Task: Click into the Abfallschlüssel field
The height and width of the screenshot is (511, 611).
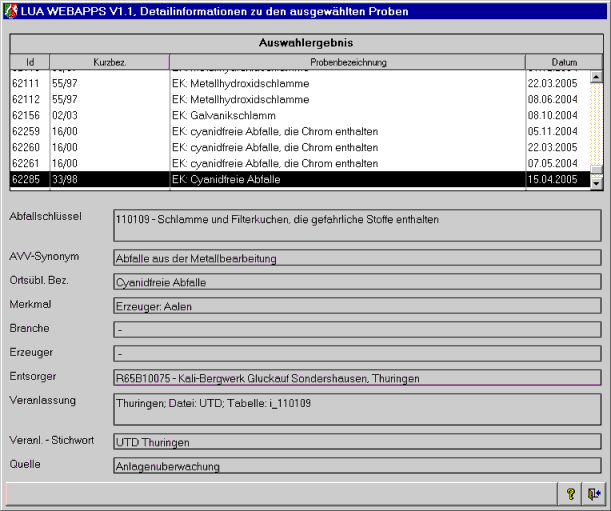Action: point(357,225)
